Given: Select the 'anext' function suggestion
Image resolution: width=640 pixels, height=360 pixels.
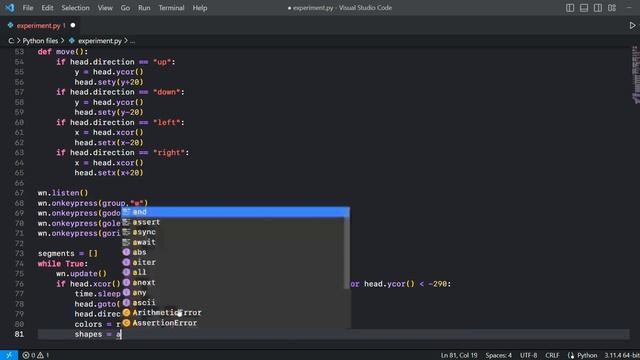Looking at the screenshot, I should tap(233, 282).
